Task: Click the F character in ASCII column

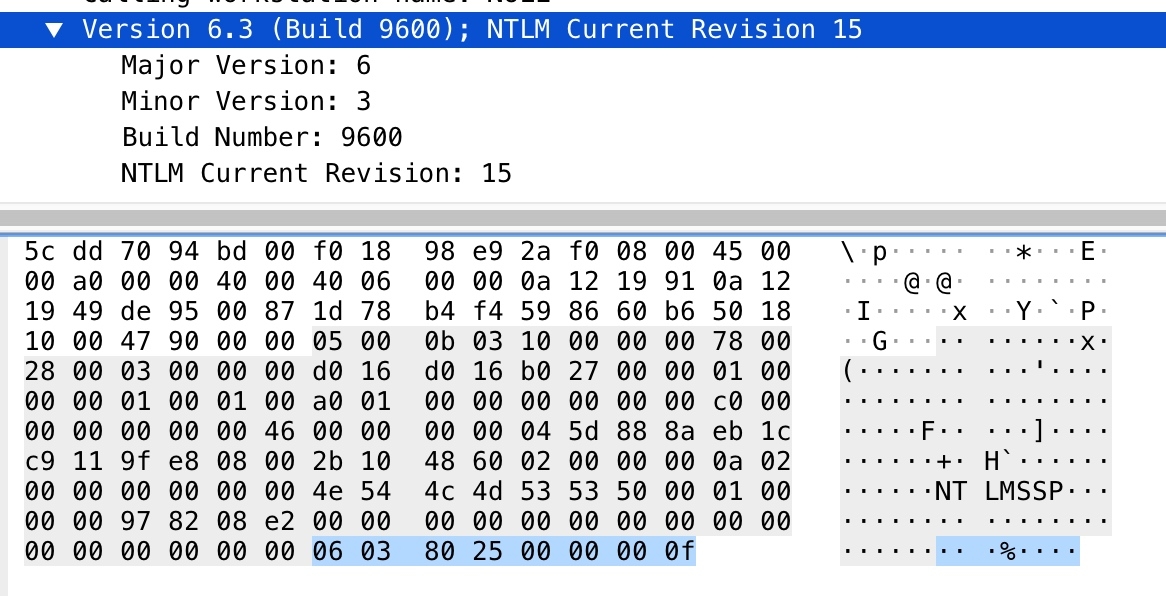Action: pos(926,431)
